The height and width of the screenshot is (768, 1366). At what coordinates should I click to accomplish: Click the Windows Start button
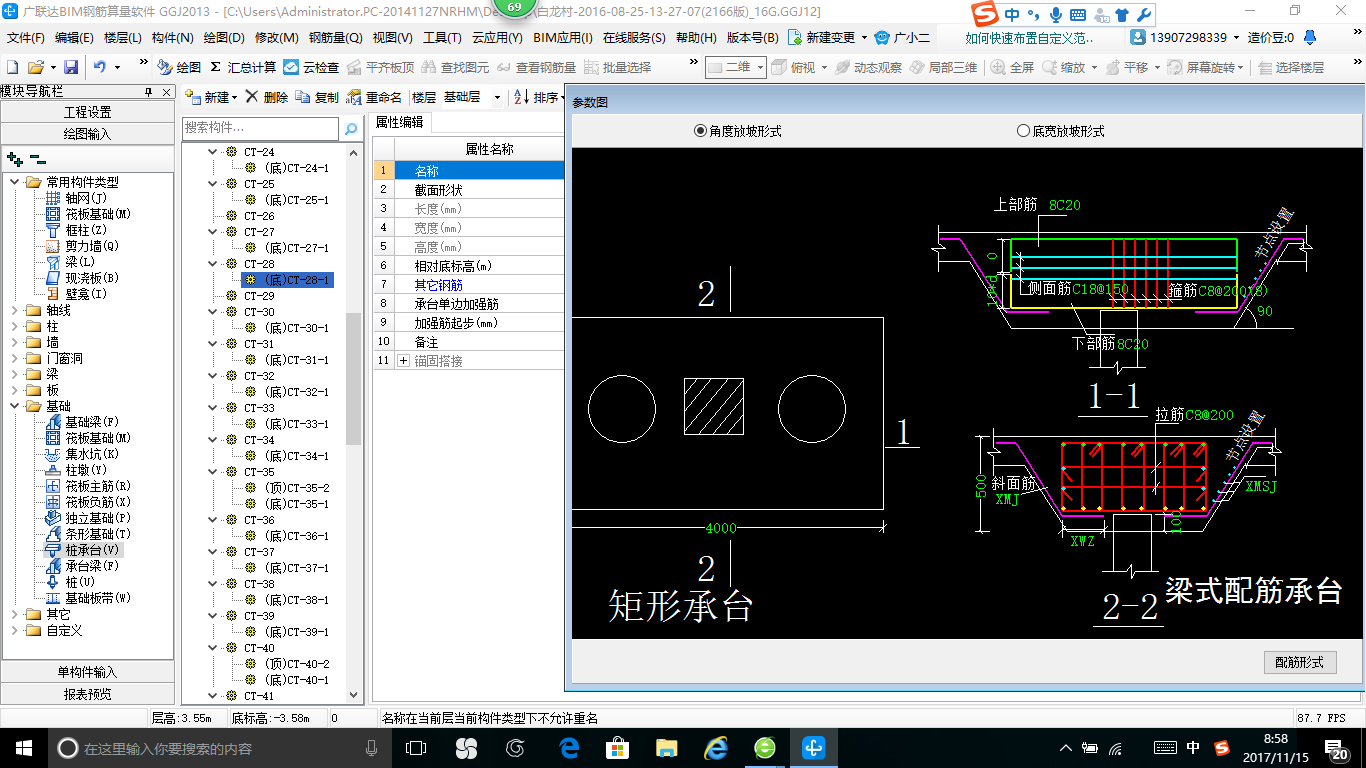coord(23,748)
